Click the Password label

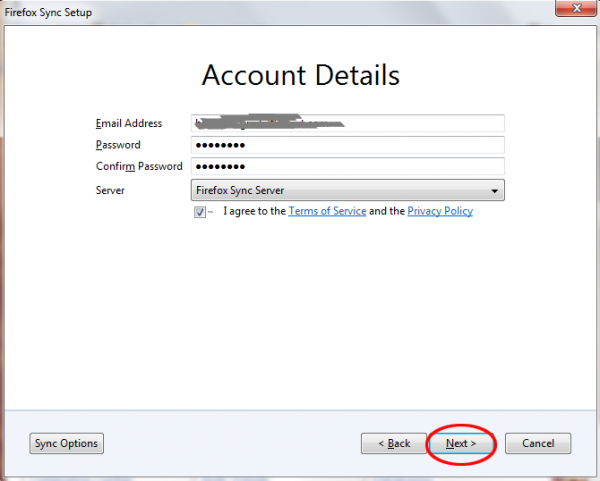118,145
